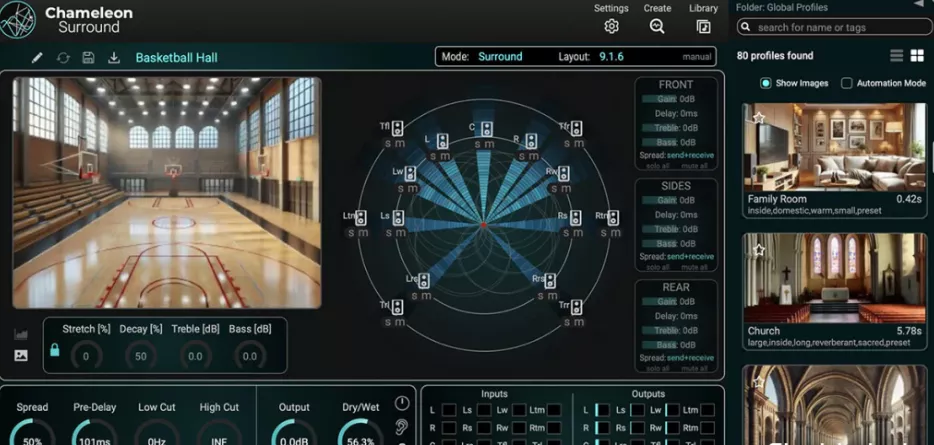Click the reload profile icon

point(63,58)
